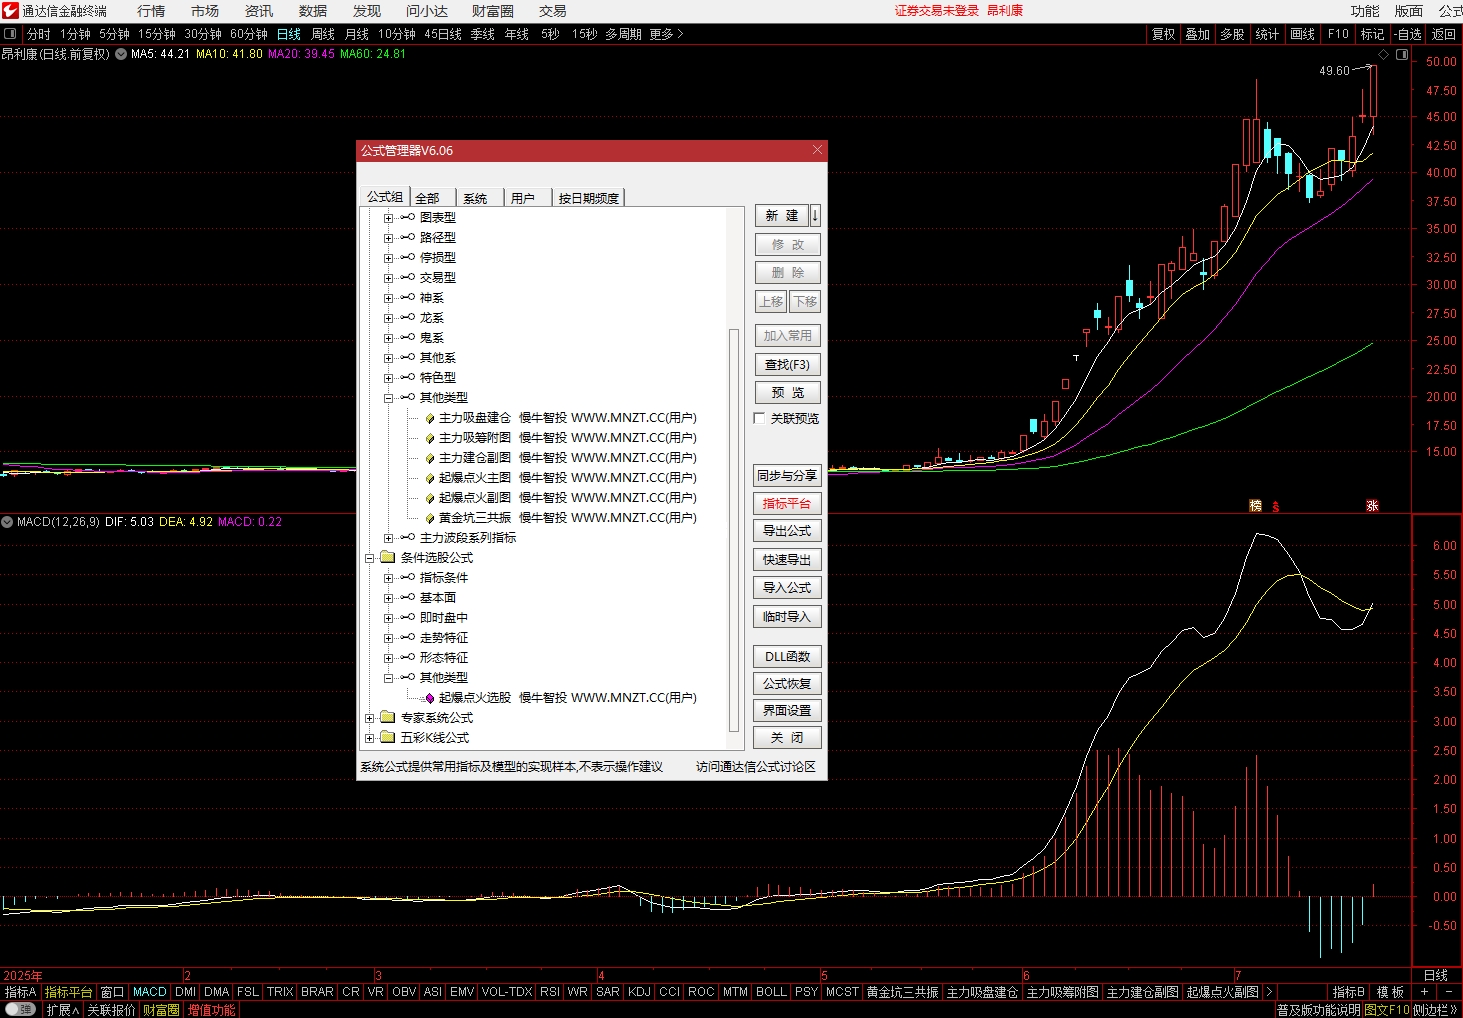Viewport: 1463px width, 1018px height.
Task: Click the 查找(F3) button
Action: point(787,365)
